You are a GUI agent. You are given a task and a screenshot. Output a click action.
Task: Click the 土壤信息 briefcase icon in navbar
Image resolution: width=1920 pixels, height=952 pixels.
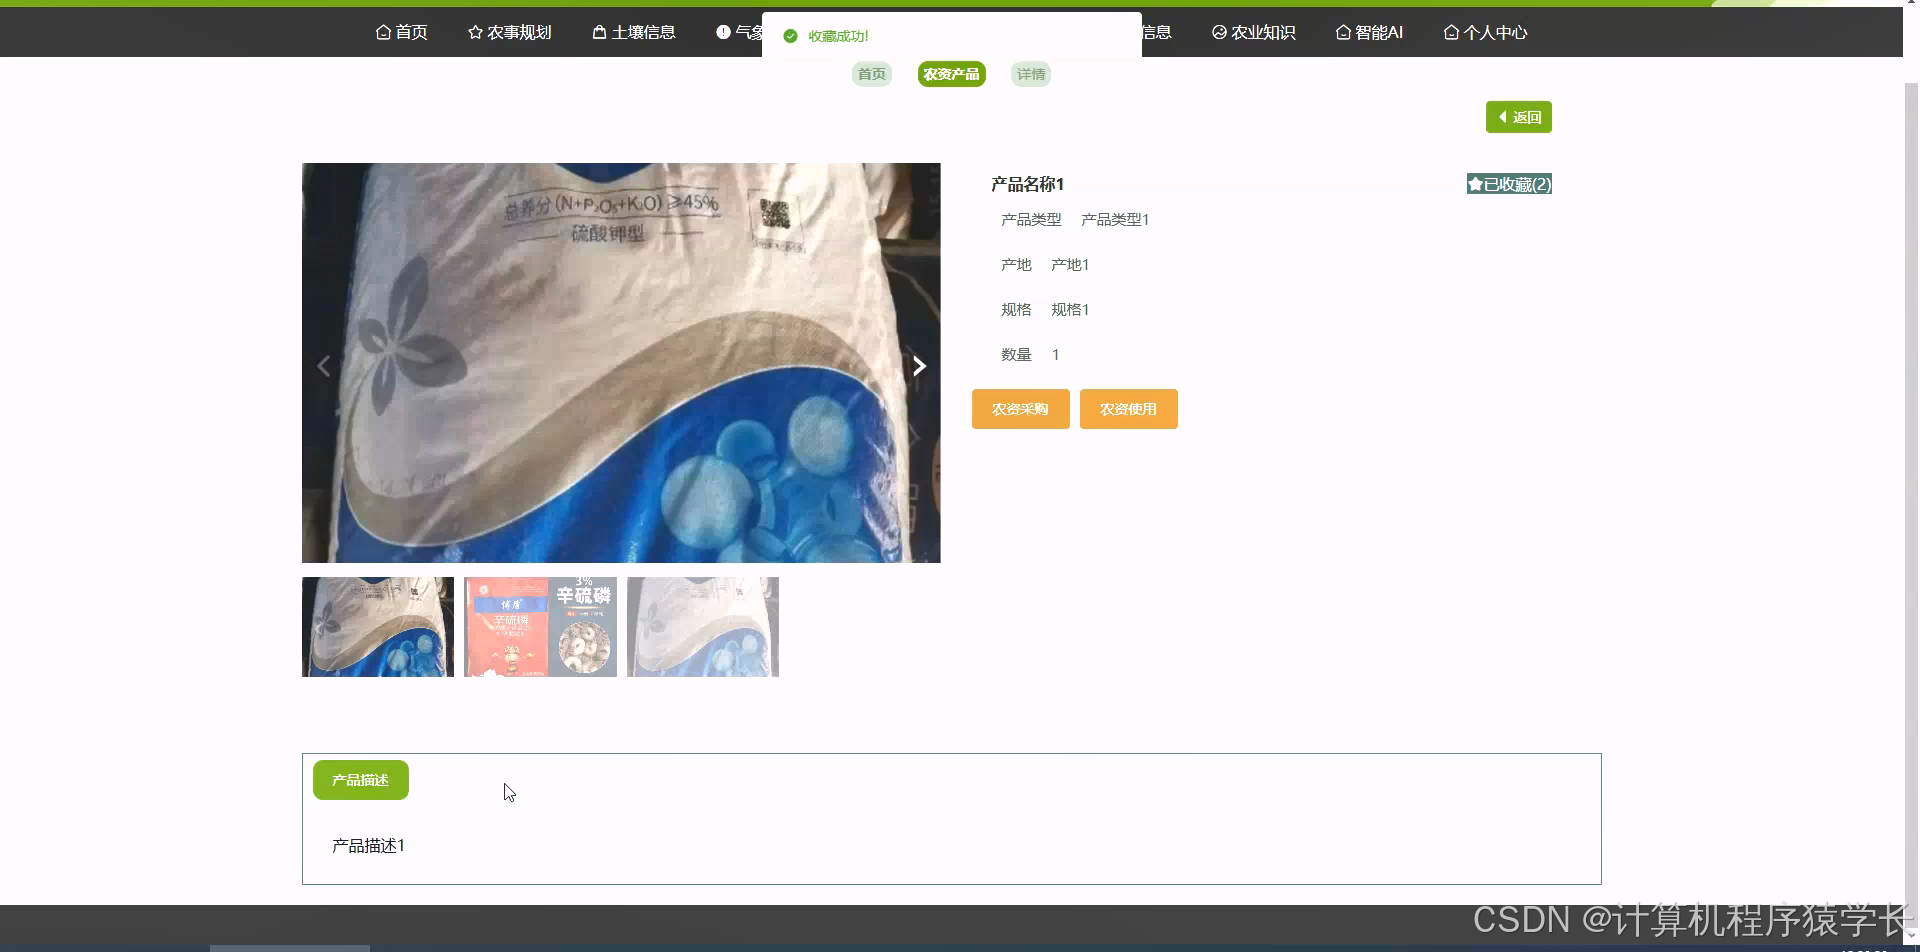(x=598, y=32)
